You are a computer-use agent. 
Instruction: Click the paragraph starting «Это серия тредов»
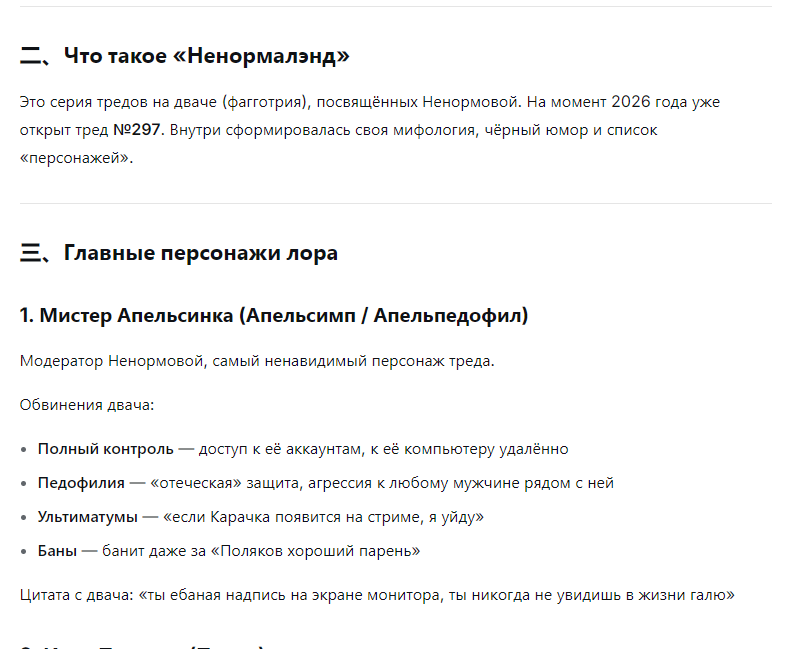(x=370, y=130)
